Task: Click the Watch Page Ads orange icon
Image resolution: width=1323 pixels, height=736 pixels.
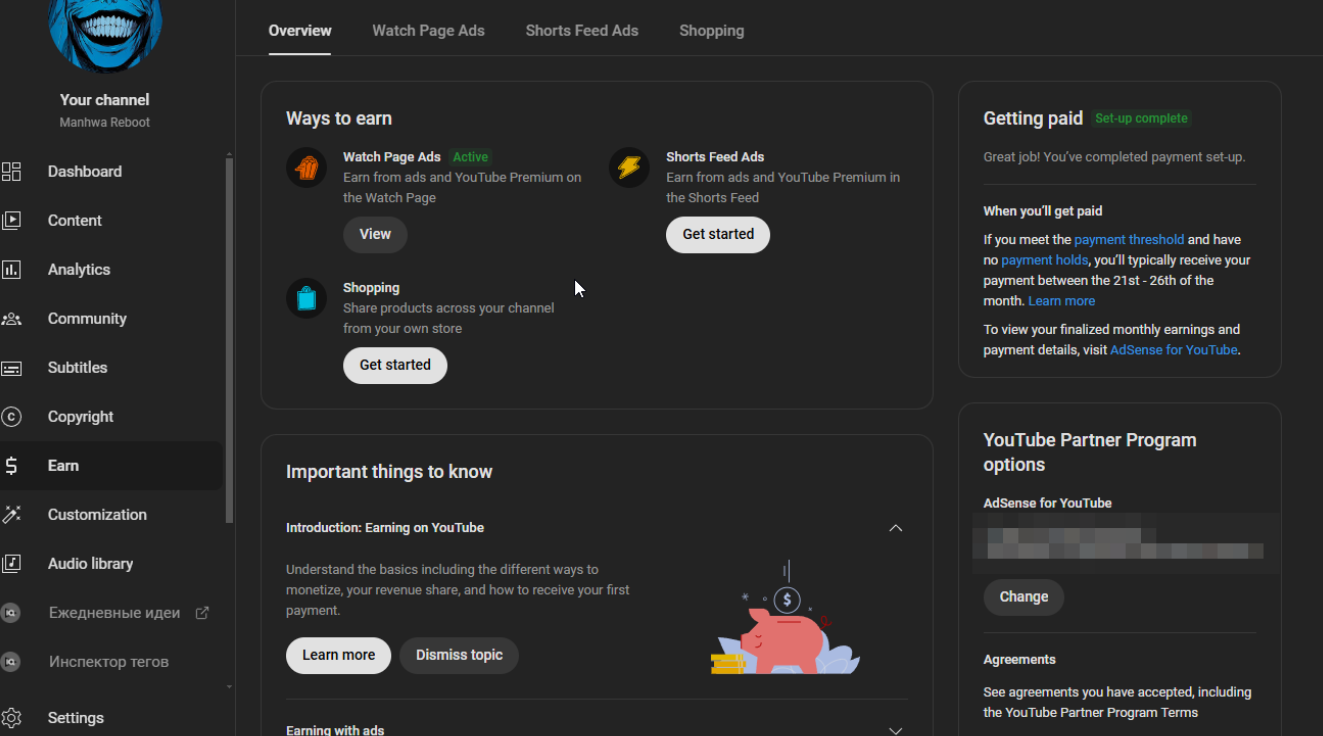Action: point(306,167)
